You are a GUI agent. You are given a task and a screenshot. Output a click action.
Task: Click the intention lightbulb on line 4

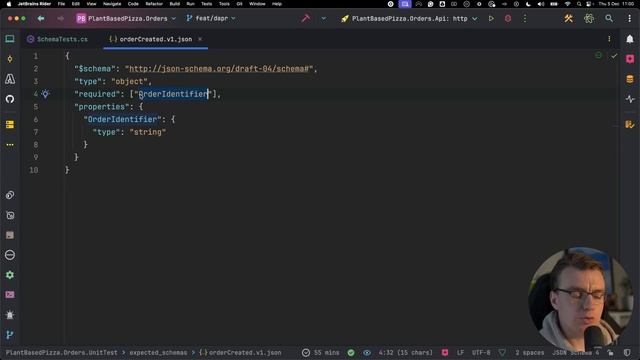(x=45, y=94)
